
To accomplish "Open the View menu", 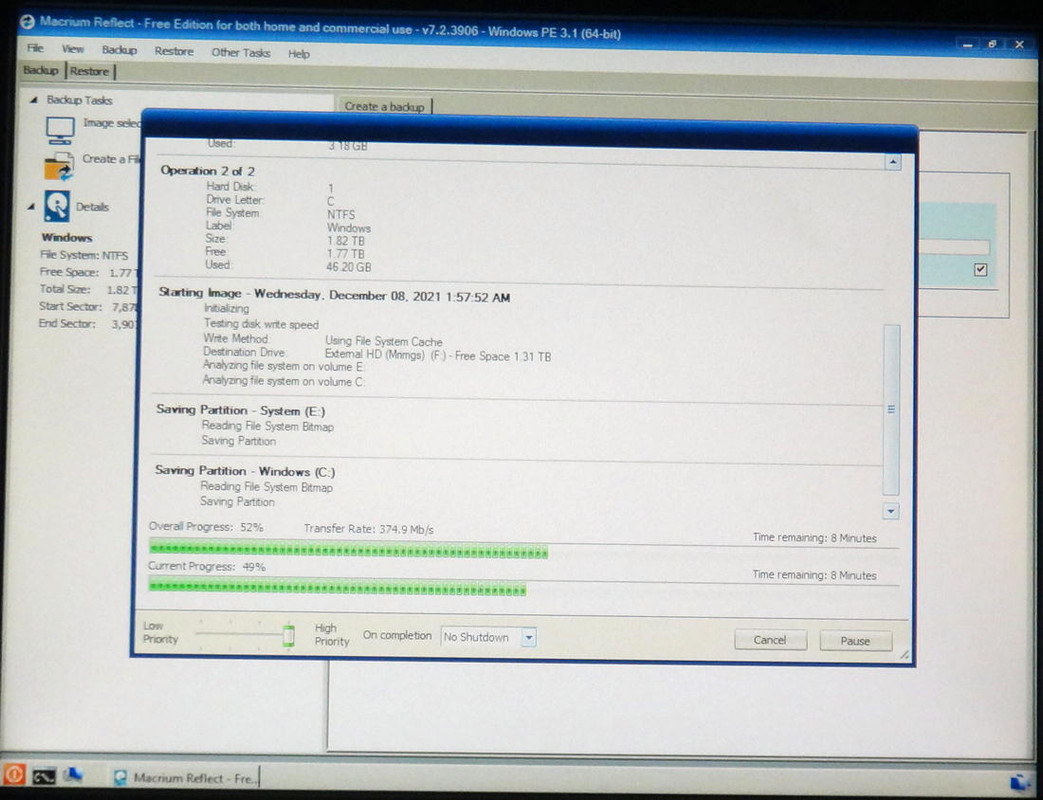I will [x=73, y=49].
